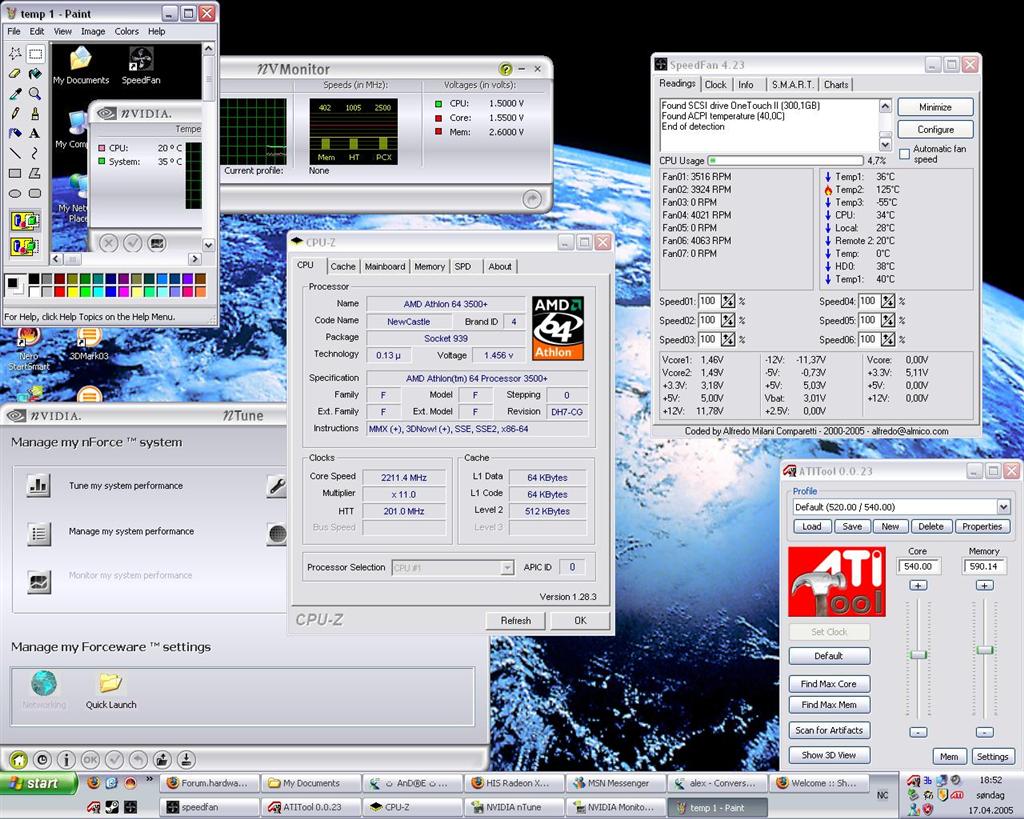Pick the Text tool in Paint
Screen dimensions: 1024x819
tap(35, 133)
